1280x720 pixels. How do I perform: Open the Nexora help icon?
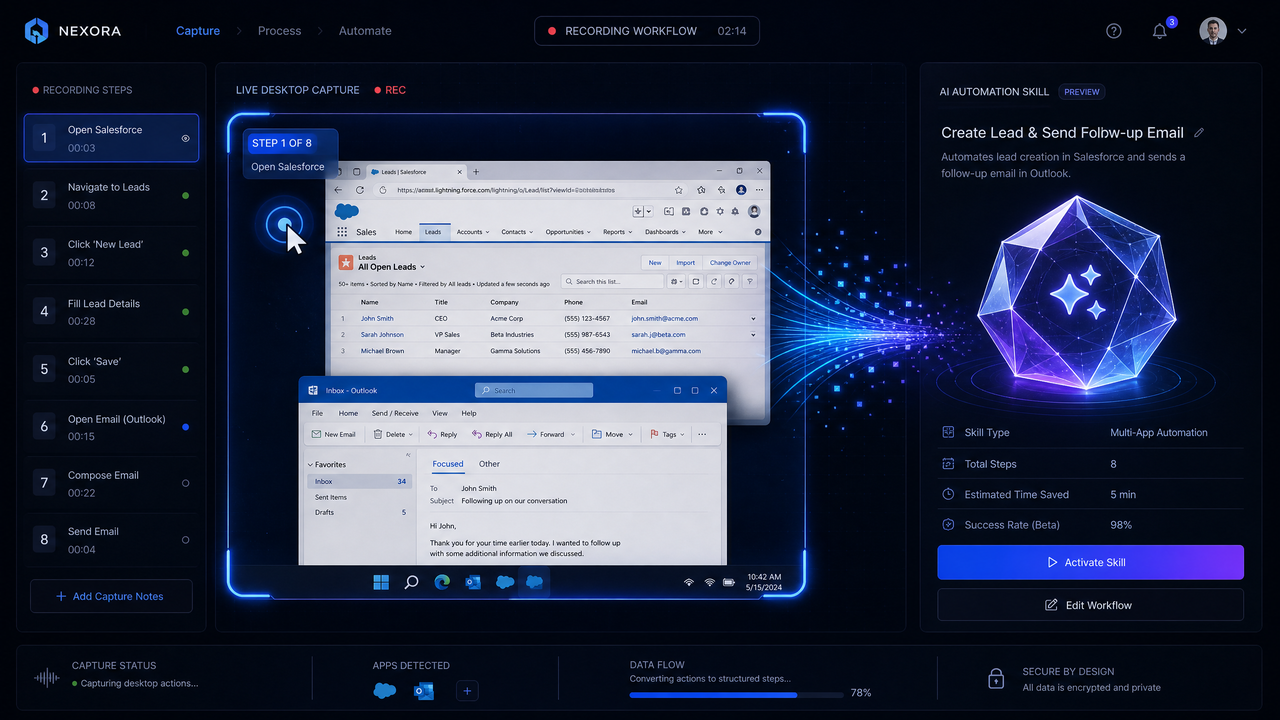(1114, 31)
